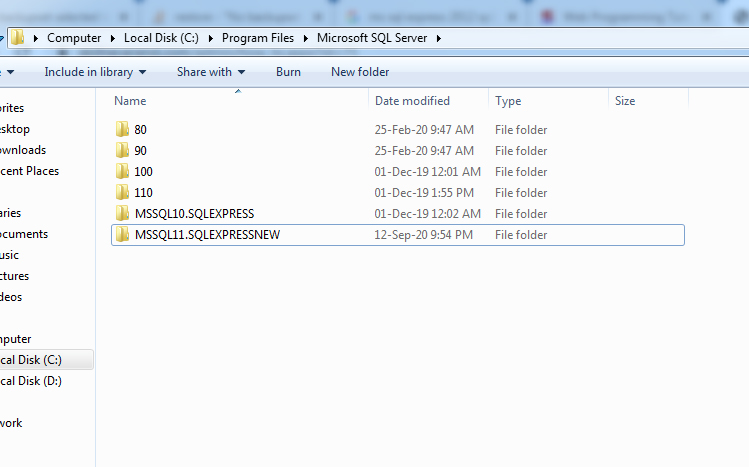
Task: Expand the arrow after Program Files breadcrumb
Action: 306,38
